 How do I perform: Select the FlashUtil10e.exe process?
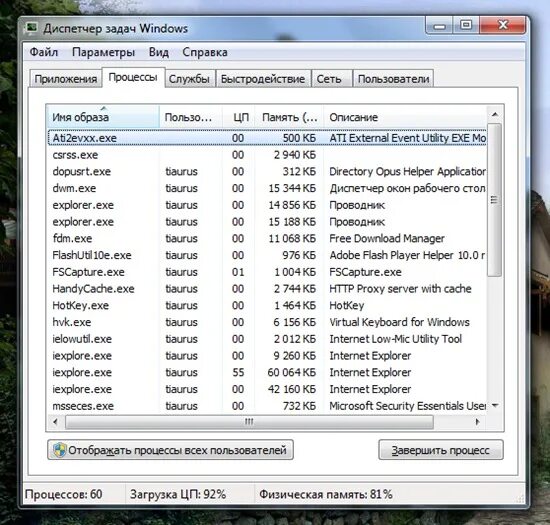pyautogui.click(x=267, y=255)
